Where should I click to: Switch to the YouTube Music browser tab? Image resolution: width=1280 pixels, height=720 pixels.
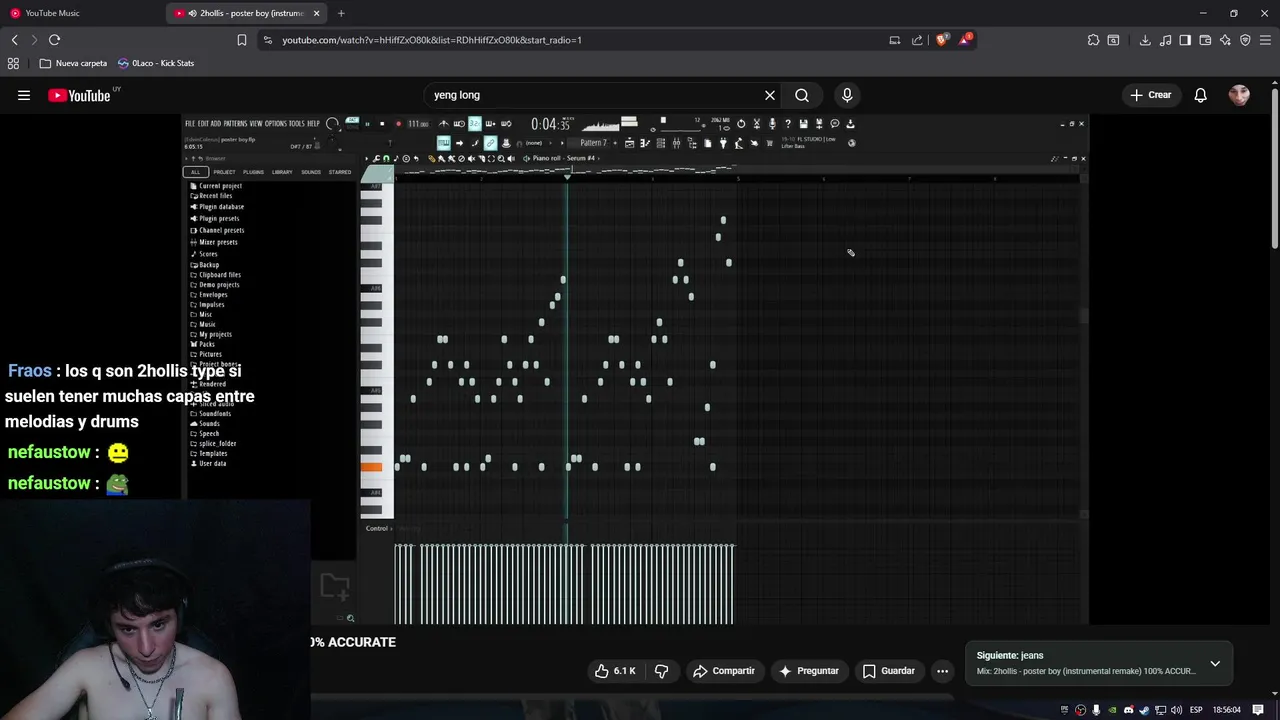tap(52, 13)
